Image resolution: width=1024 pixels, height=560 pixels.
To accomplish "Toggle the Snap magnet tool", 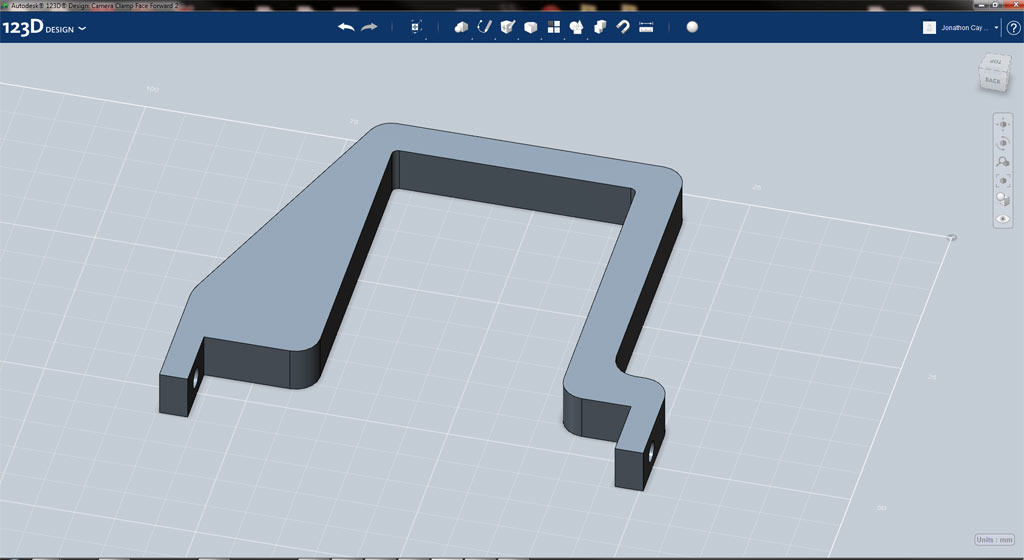I will pos(623,27).
